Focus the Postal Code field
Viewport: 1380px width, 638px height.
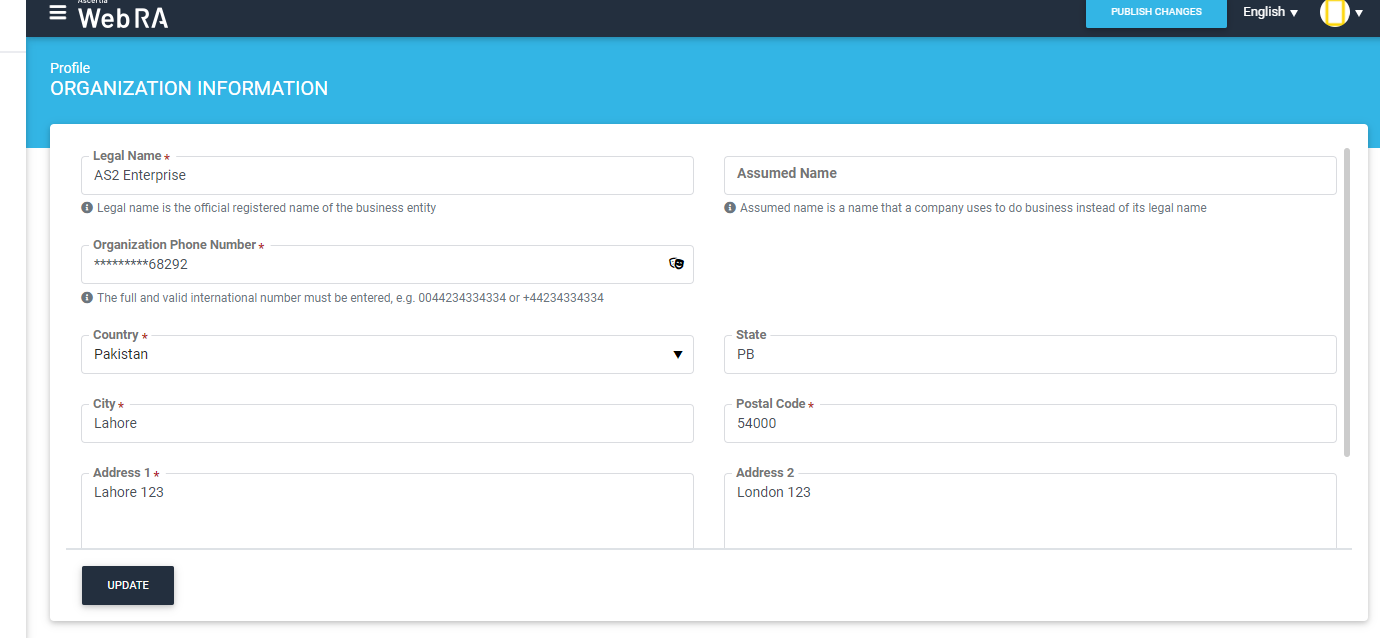1029,424
